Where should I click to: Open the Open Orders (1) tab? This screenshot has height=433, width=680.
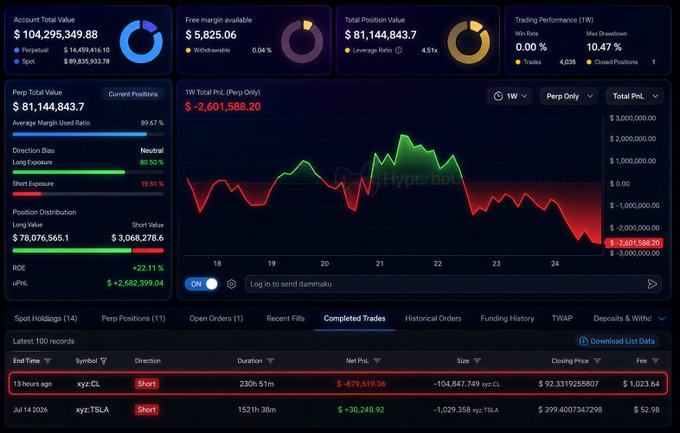click(x=216, y=318)
